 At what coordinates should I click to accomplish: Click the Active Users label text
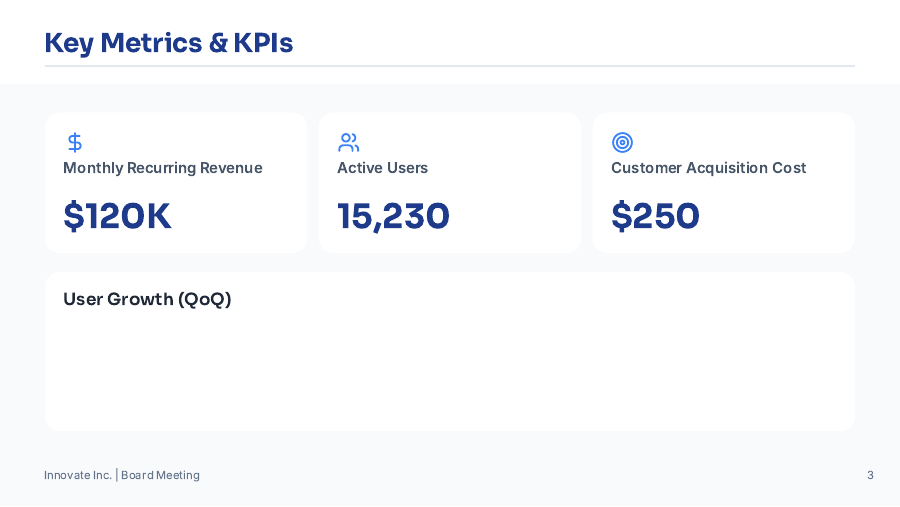point(382,168)
